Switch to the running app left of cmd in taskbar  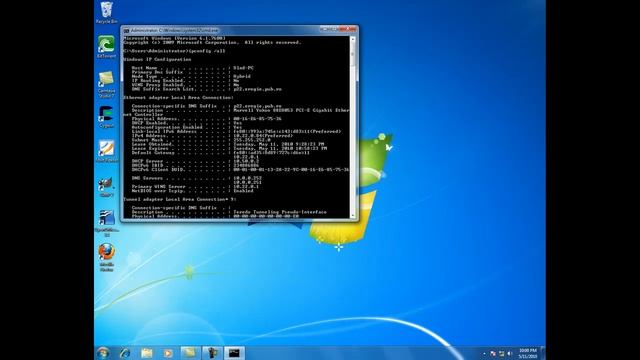[x=212, y=353]
